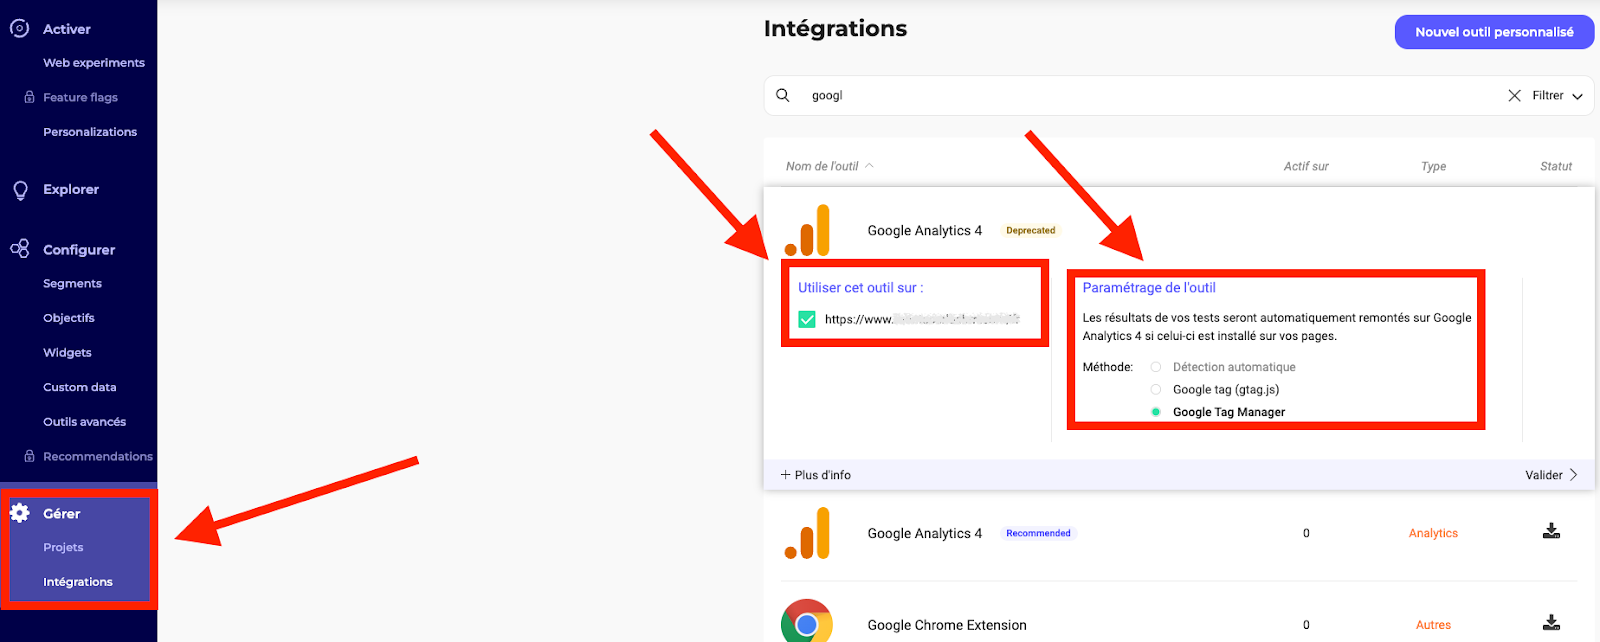Click the Deprecated badge
The height and width of the screenshot is (642, 1600).
point(1030,230)
